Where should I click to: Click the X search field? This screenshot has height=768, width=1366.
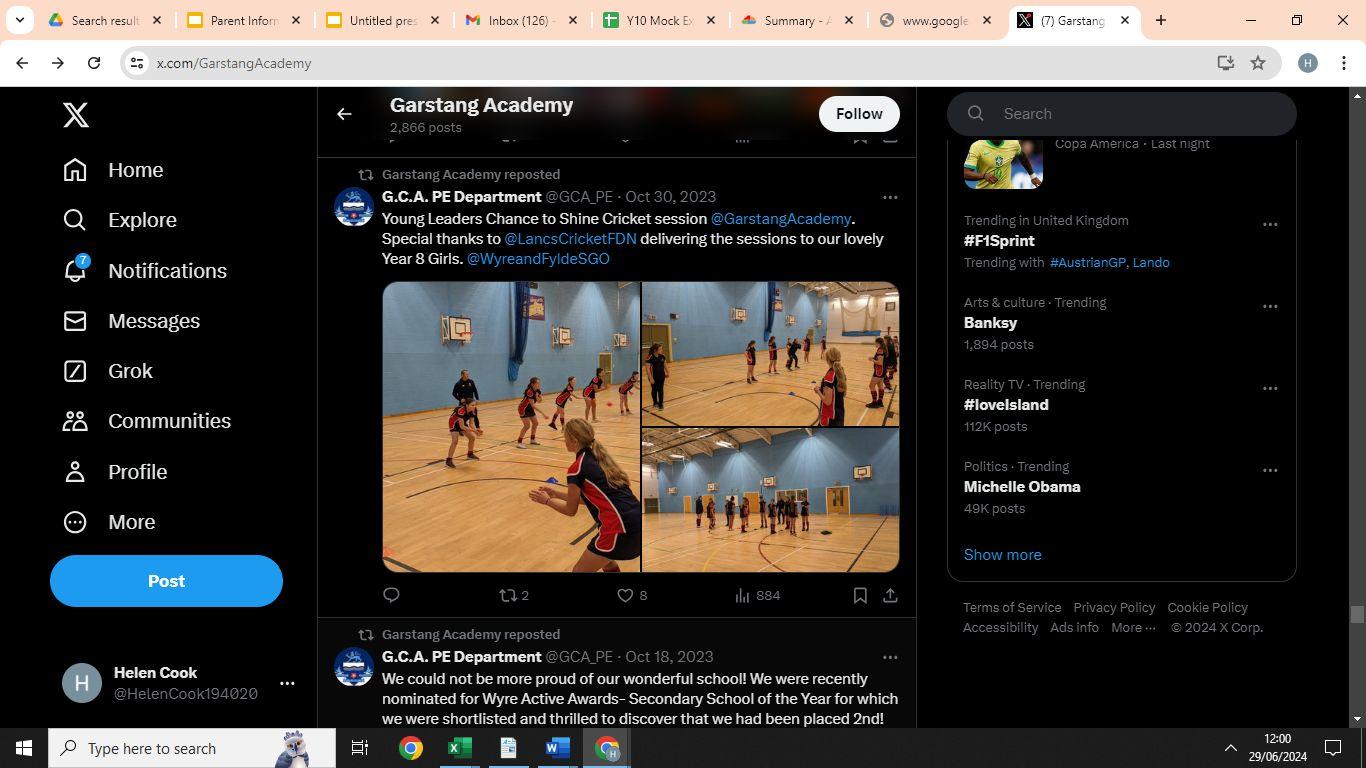coord(1122,114)
